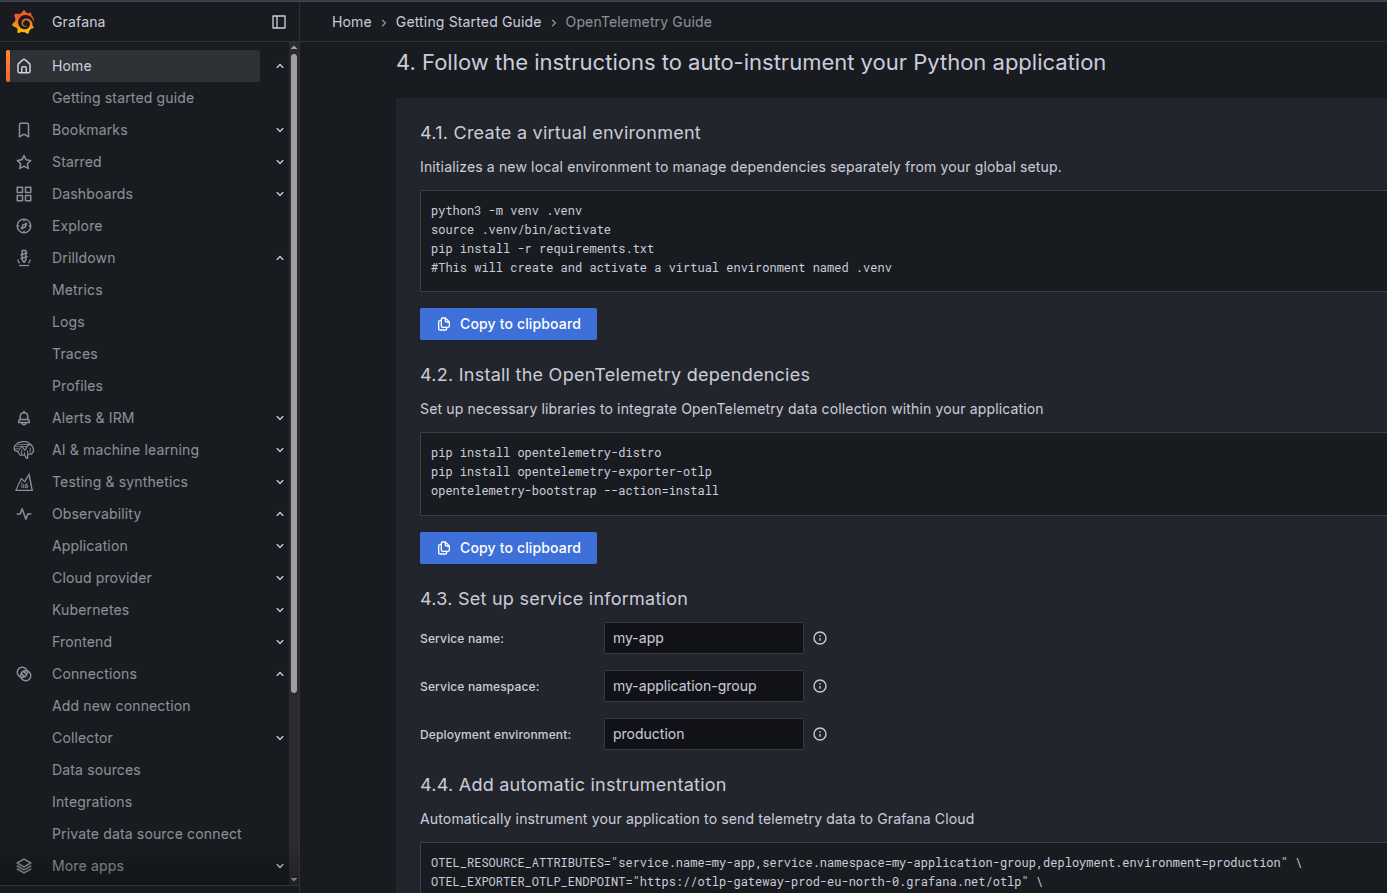Click the Service name input field
This screenshot has width=1387, height=893.
[704, 638]
